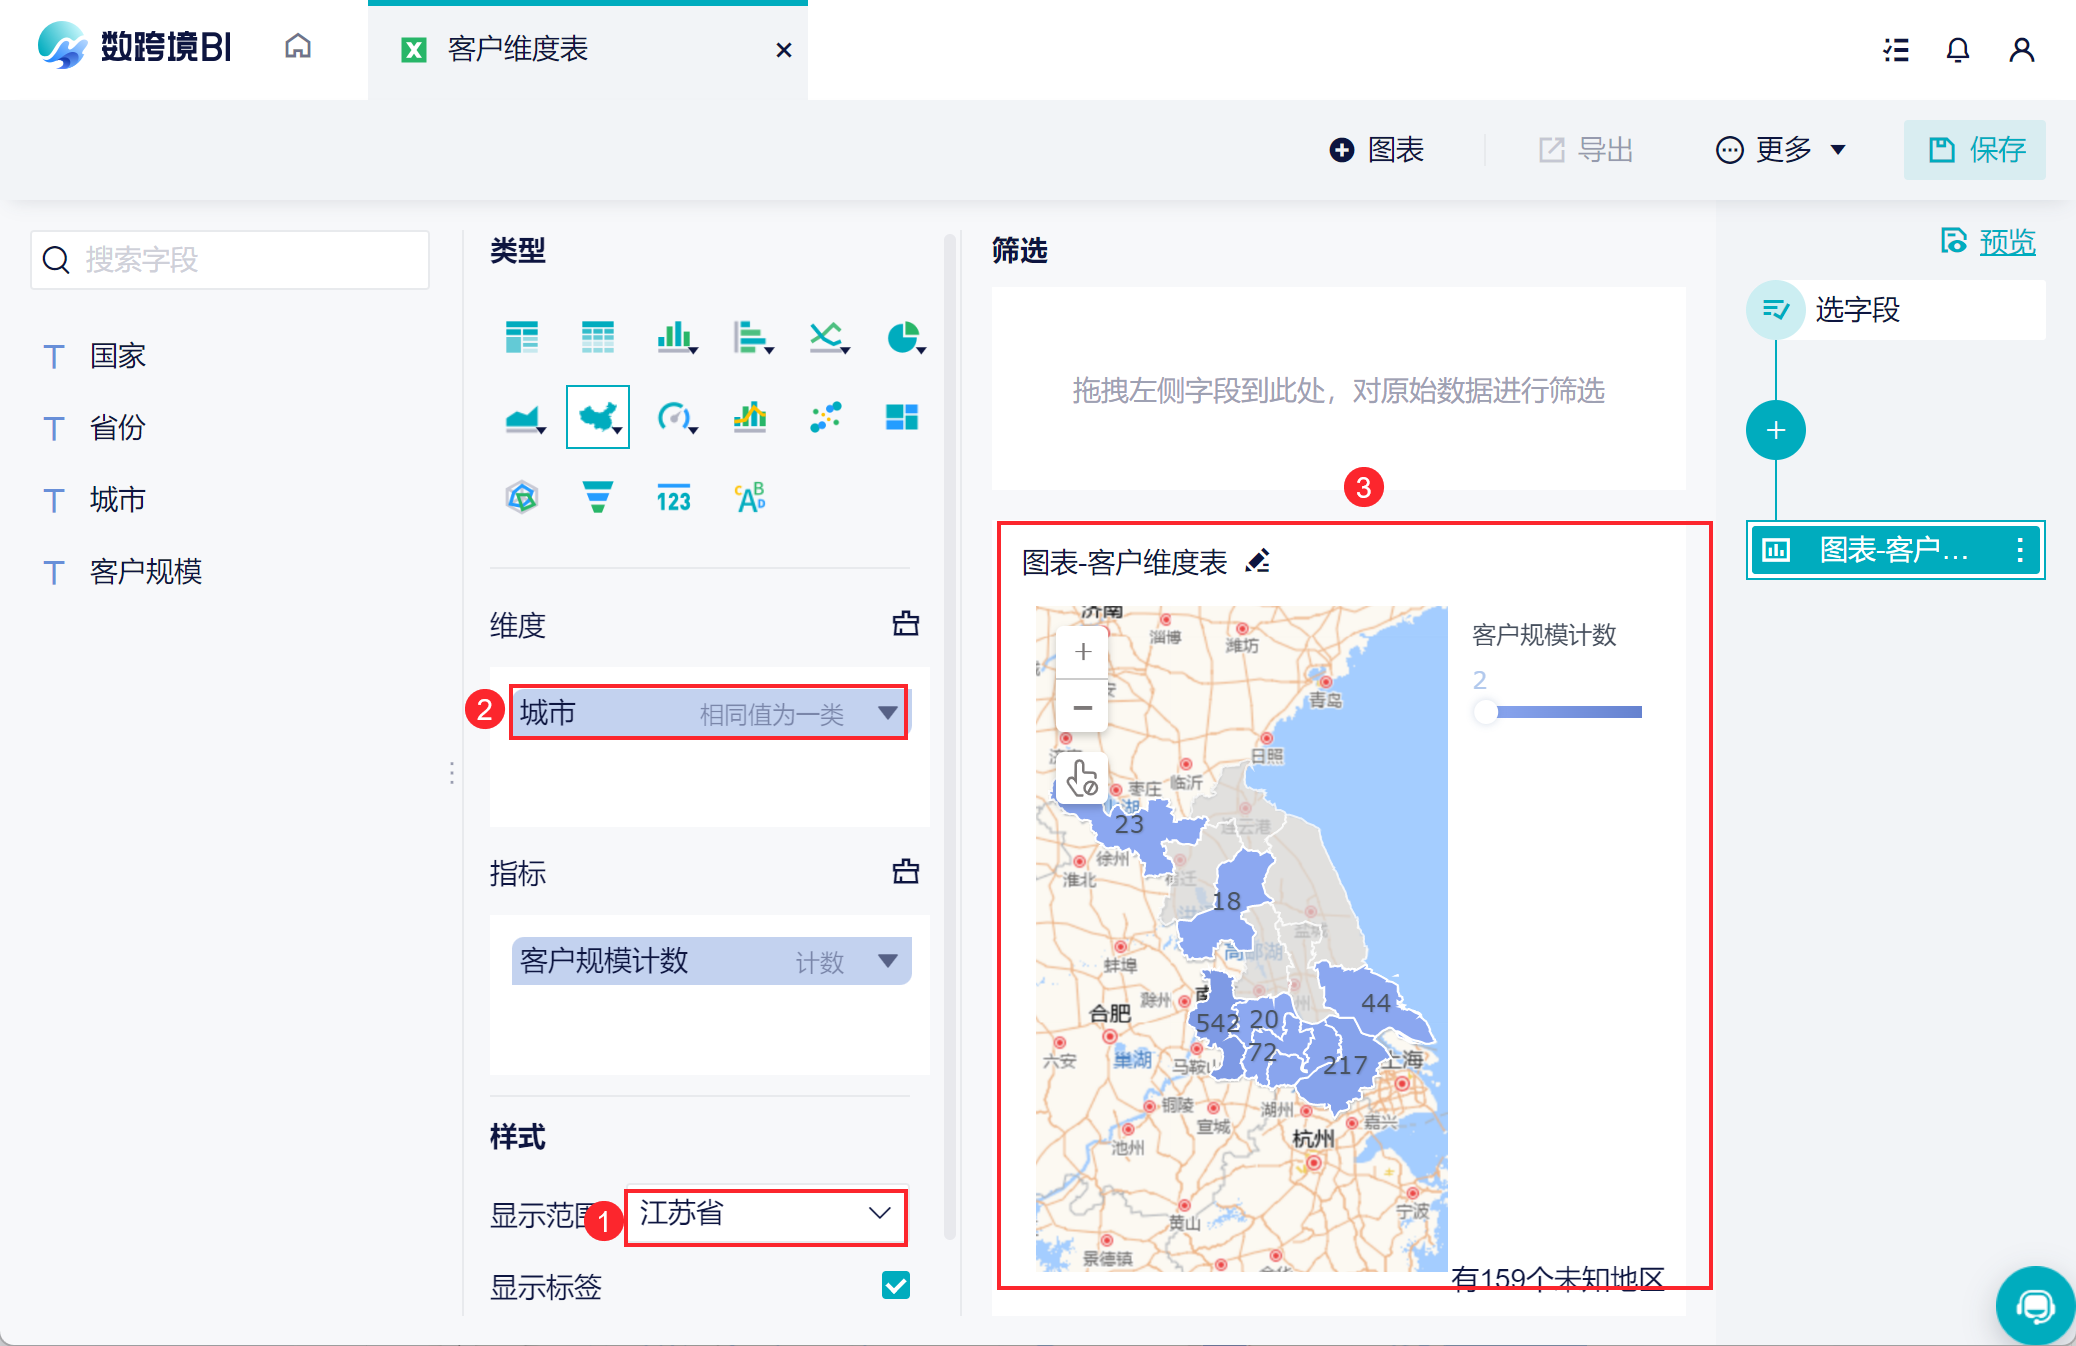
Task: Select the funnel chart type icon
Action: pyautogui.click(x=597, y=497)
